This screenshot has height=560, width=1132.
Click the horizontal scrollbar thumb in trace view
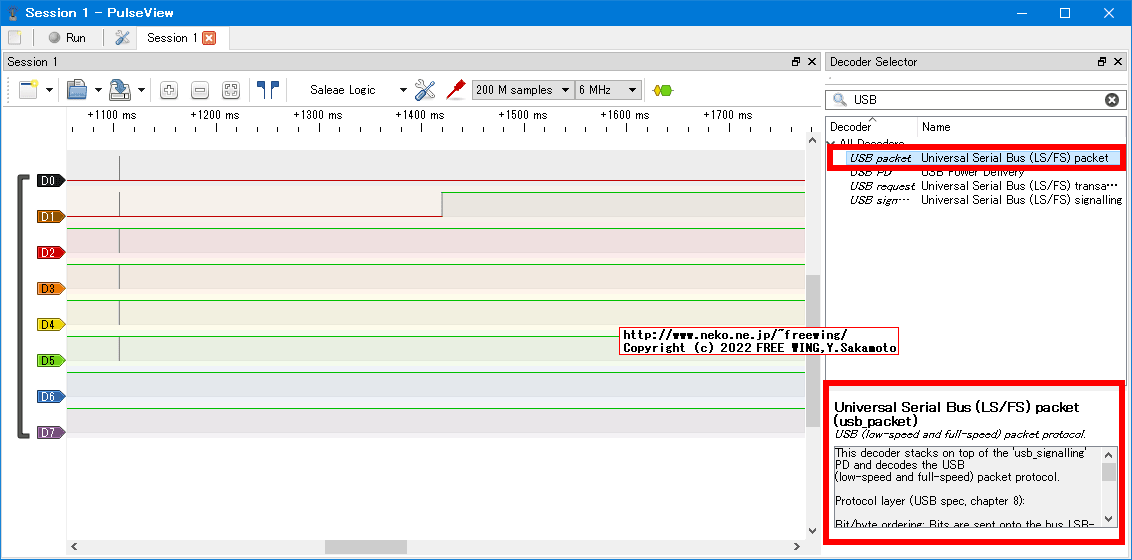pos(365,547)
